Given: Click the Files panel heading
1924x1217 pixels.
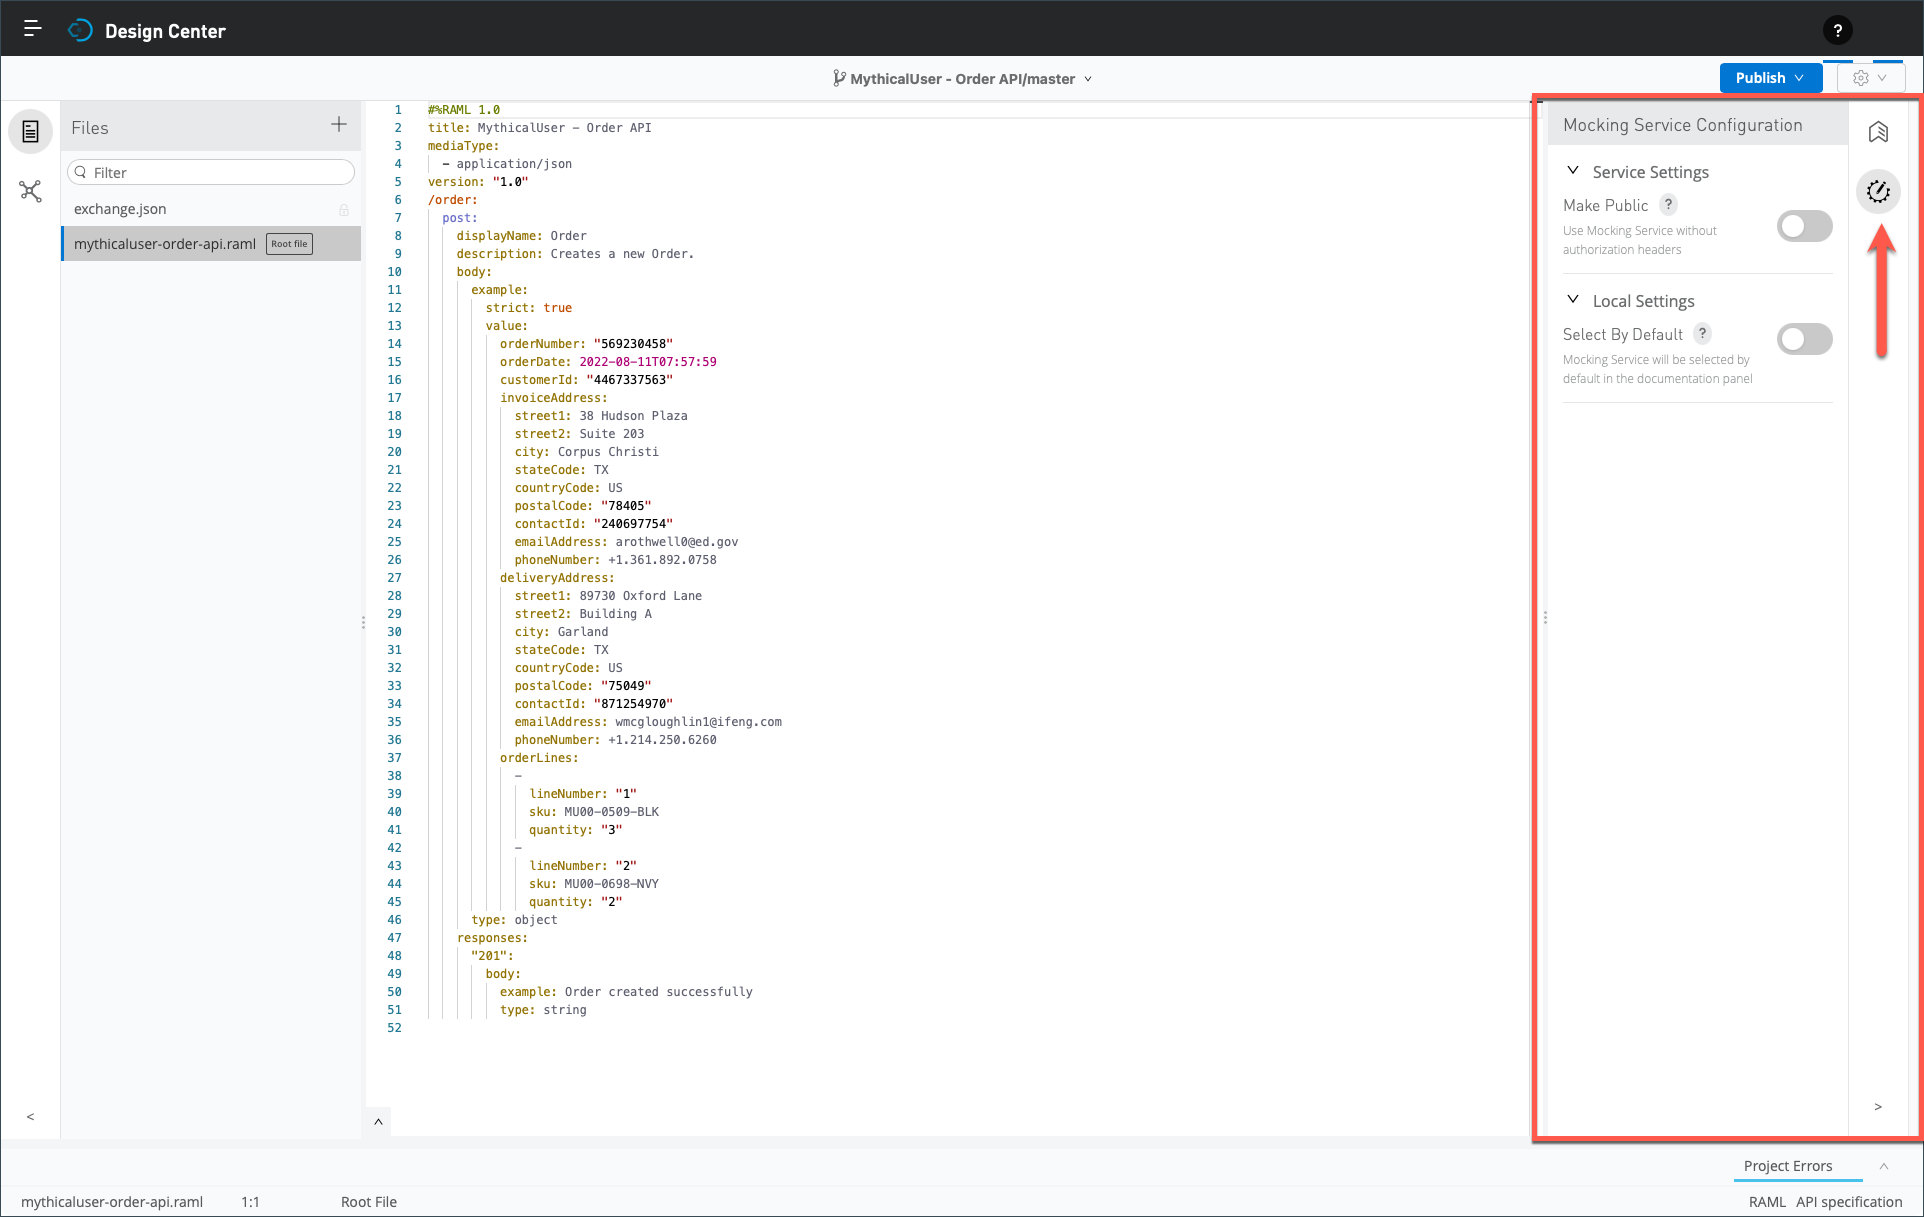Looking at the screenshot, I should [x=90, y=128].
